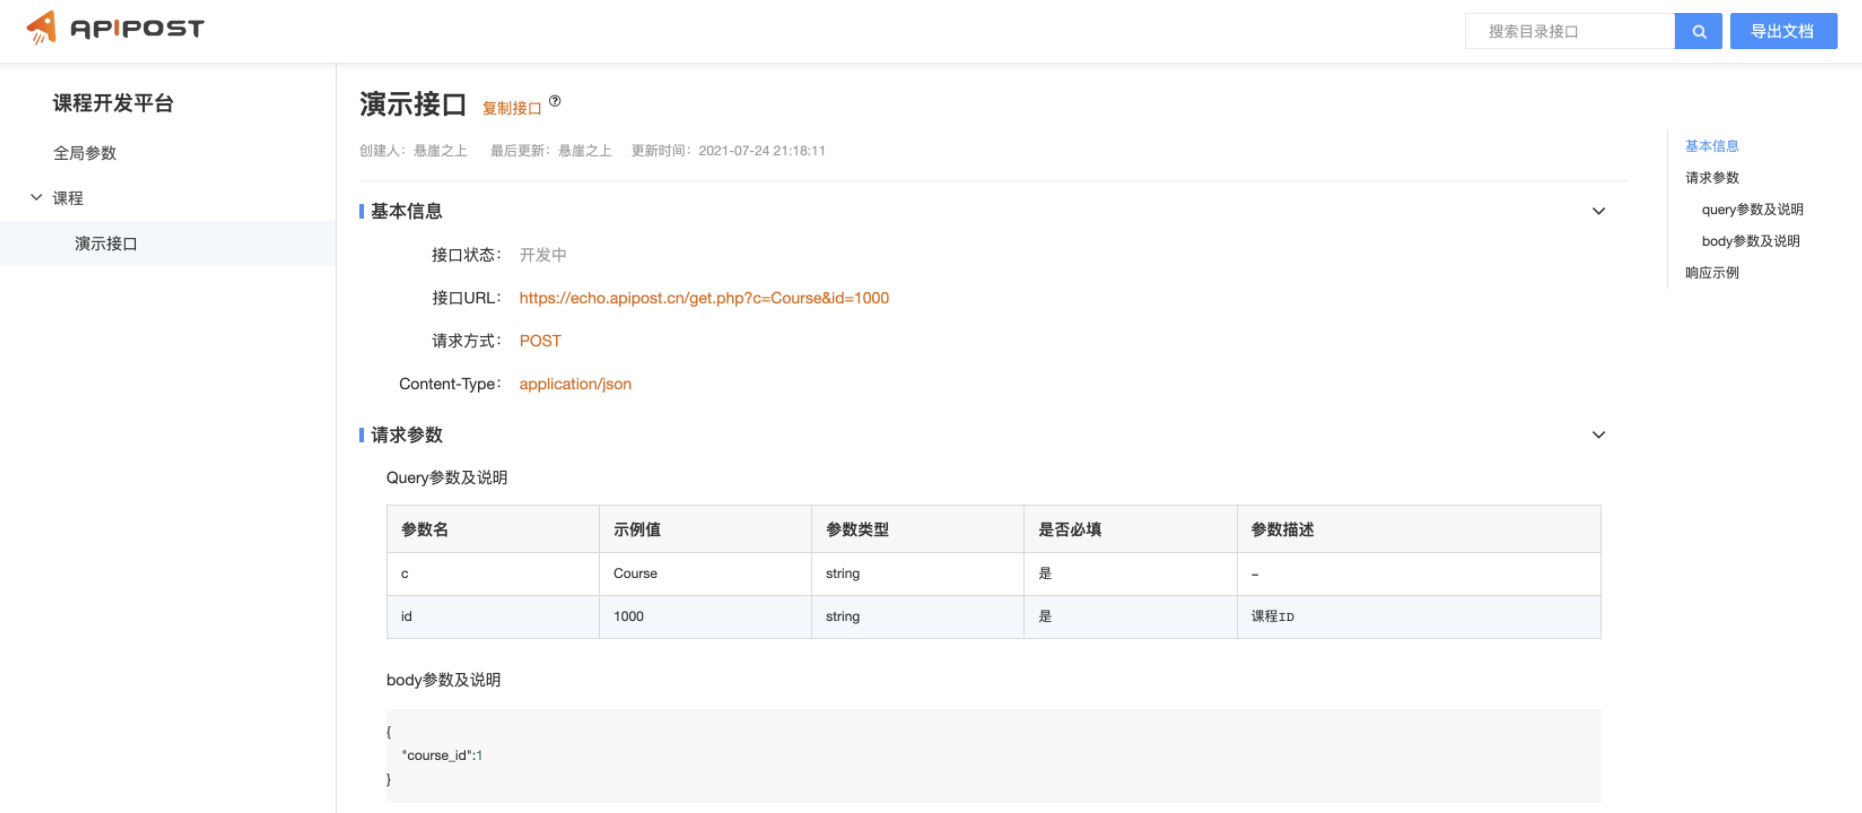
Task: Click the 导出文档 export button
Action: click(1783, 31)
